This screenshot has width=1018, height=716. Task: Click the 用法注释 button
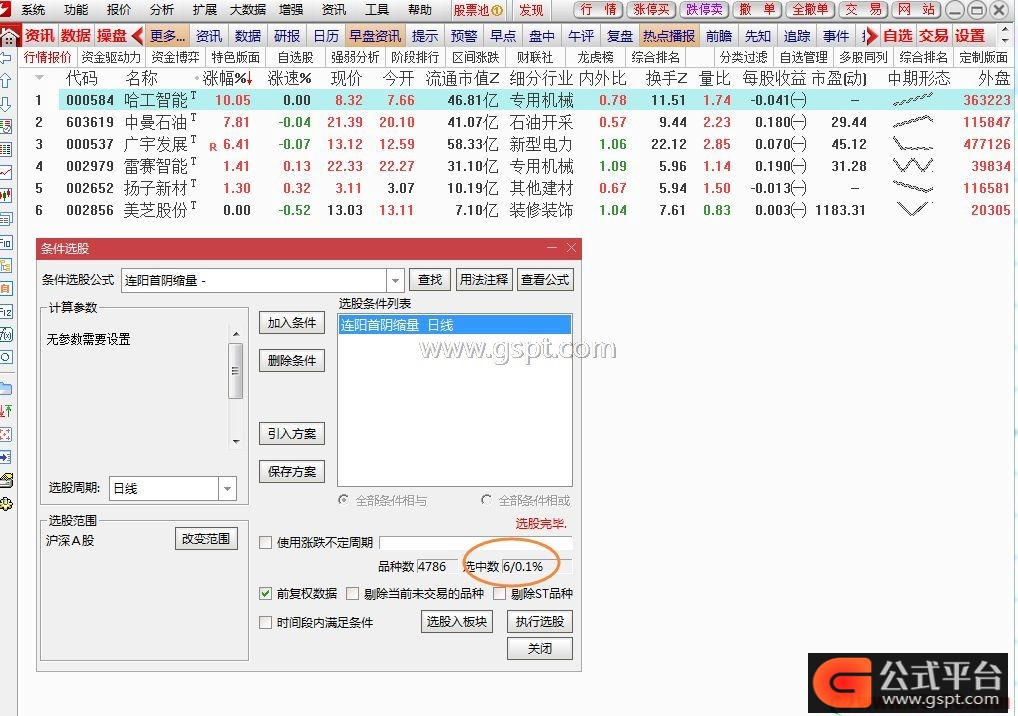tap(484, 280)
